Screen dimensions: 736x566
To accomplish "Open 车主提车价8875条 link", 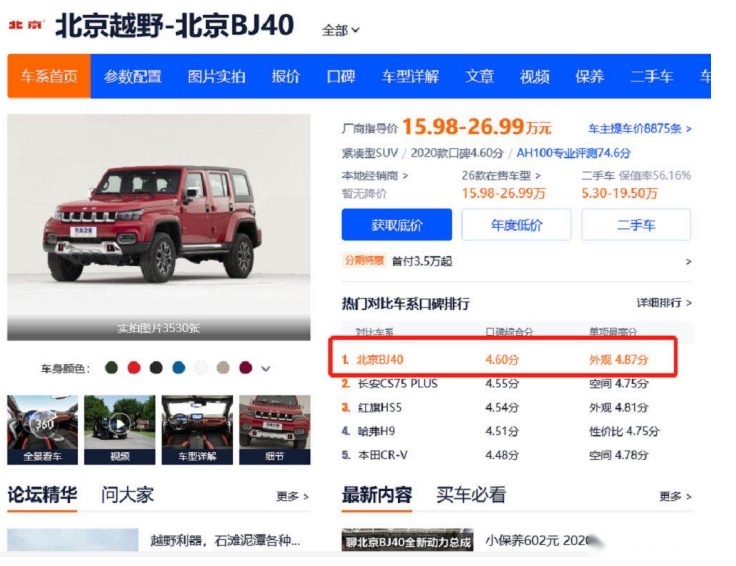I will [640, 129].
